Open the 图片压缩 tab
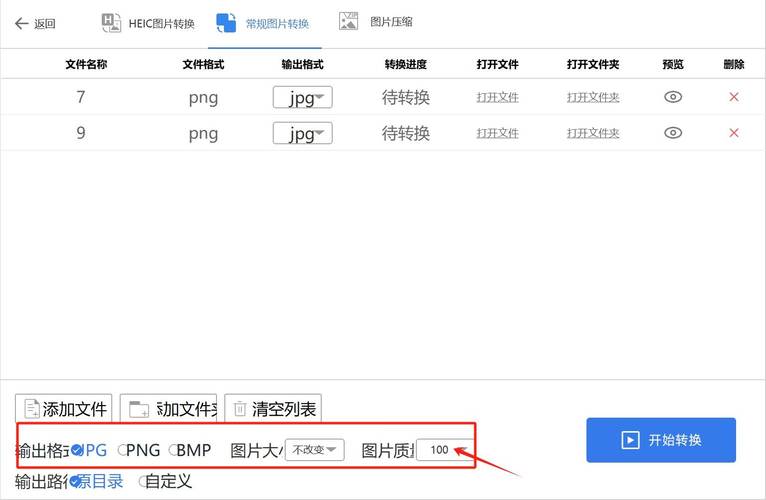The width and height of the screenshot is (766, 500). click(x=376, y=22)
